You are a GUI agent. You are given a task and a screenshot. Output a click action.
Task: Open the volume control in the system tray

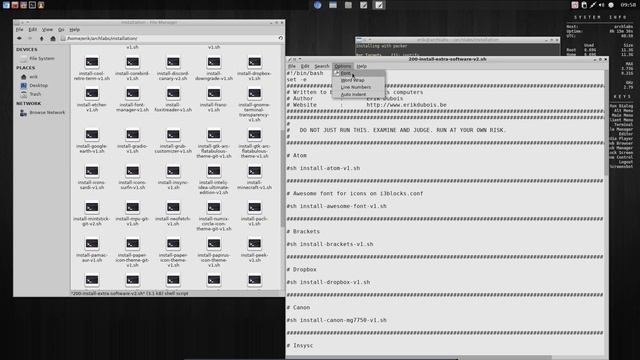602,5
